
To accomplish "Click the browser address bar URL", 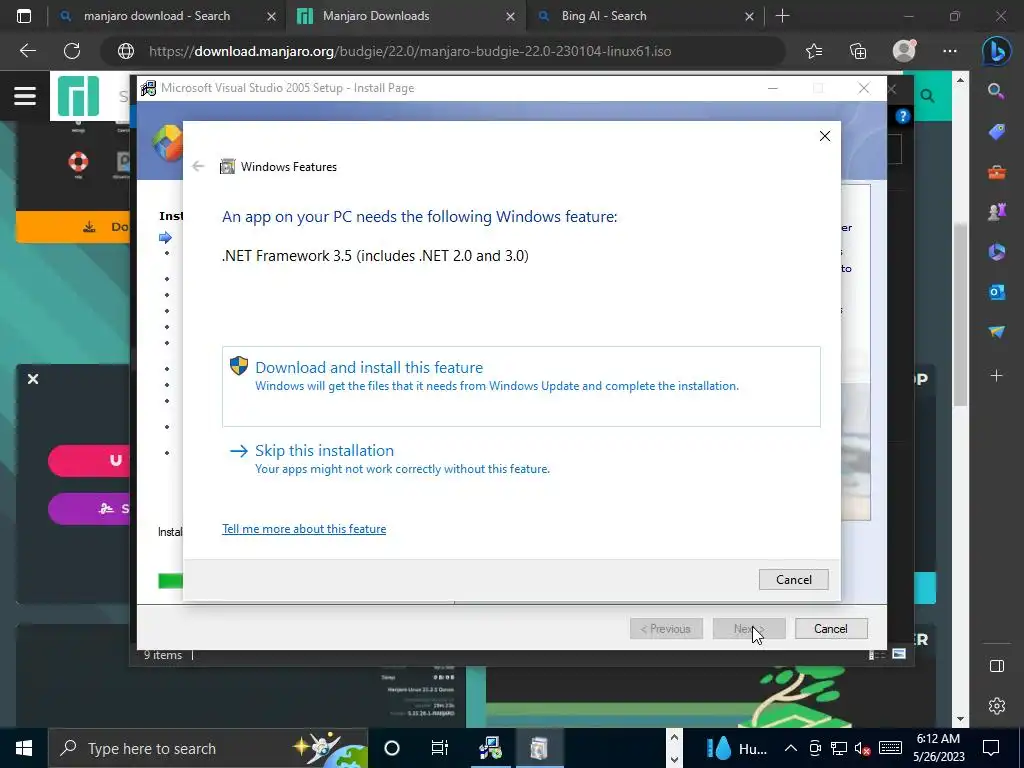I will (x=409, y=51).
